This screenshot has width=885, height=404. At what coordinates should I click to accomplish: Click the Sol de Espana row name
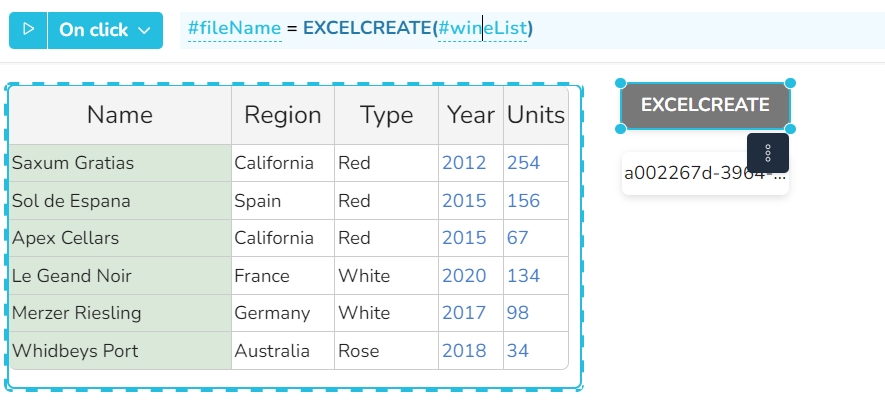coord(71,201)
